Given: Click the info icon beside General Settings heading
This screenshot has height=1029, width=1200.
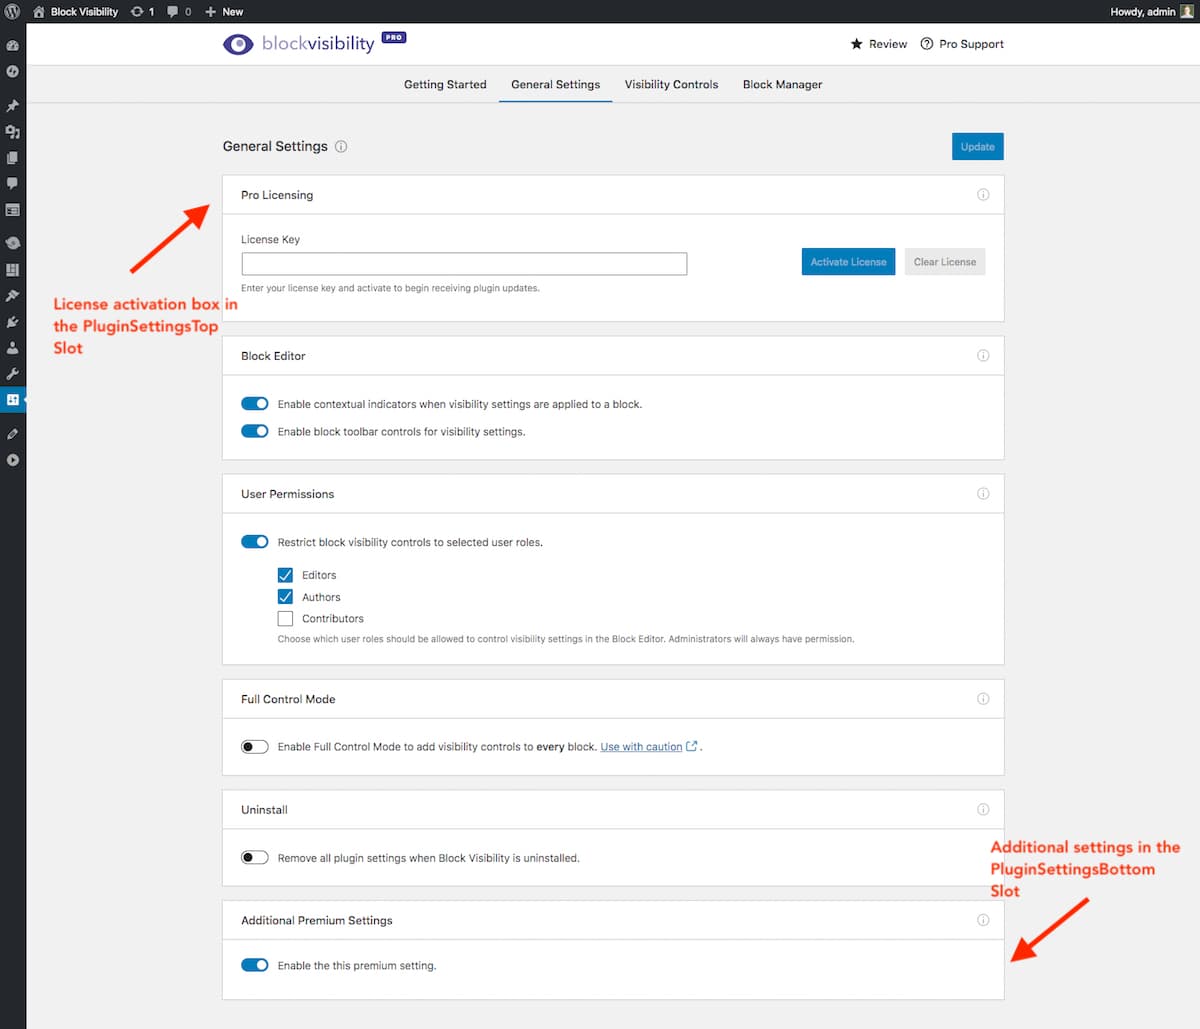Looking at the screenshot, I should (341, 147).
